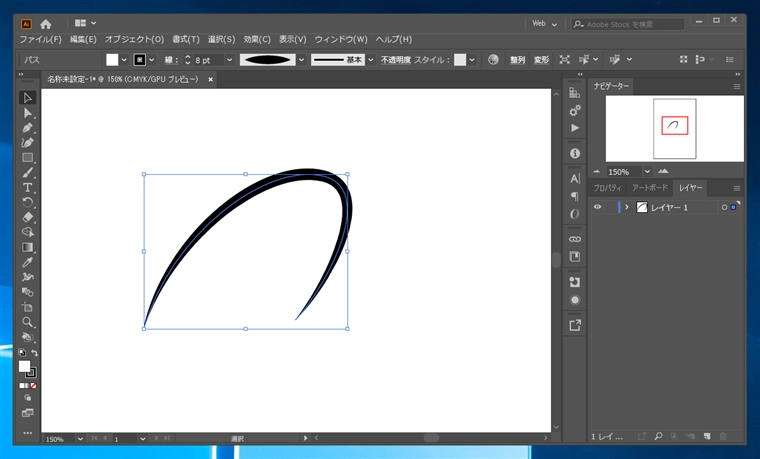Open the Recolor Artwork globe icon
The image size is (760, 459).
pyautogui.click(x=493, y=60)
